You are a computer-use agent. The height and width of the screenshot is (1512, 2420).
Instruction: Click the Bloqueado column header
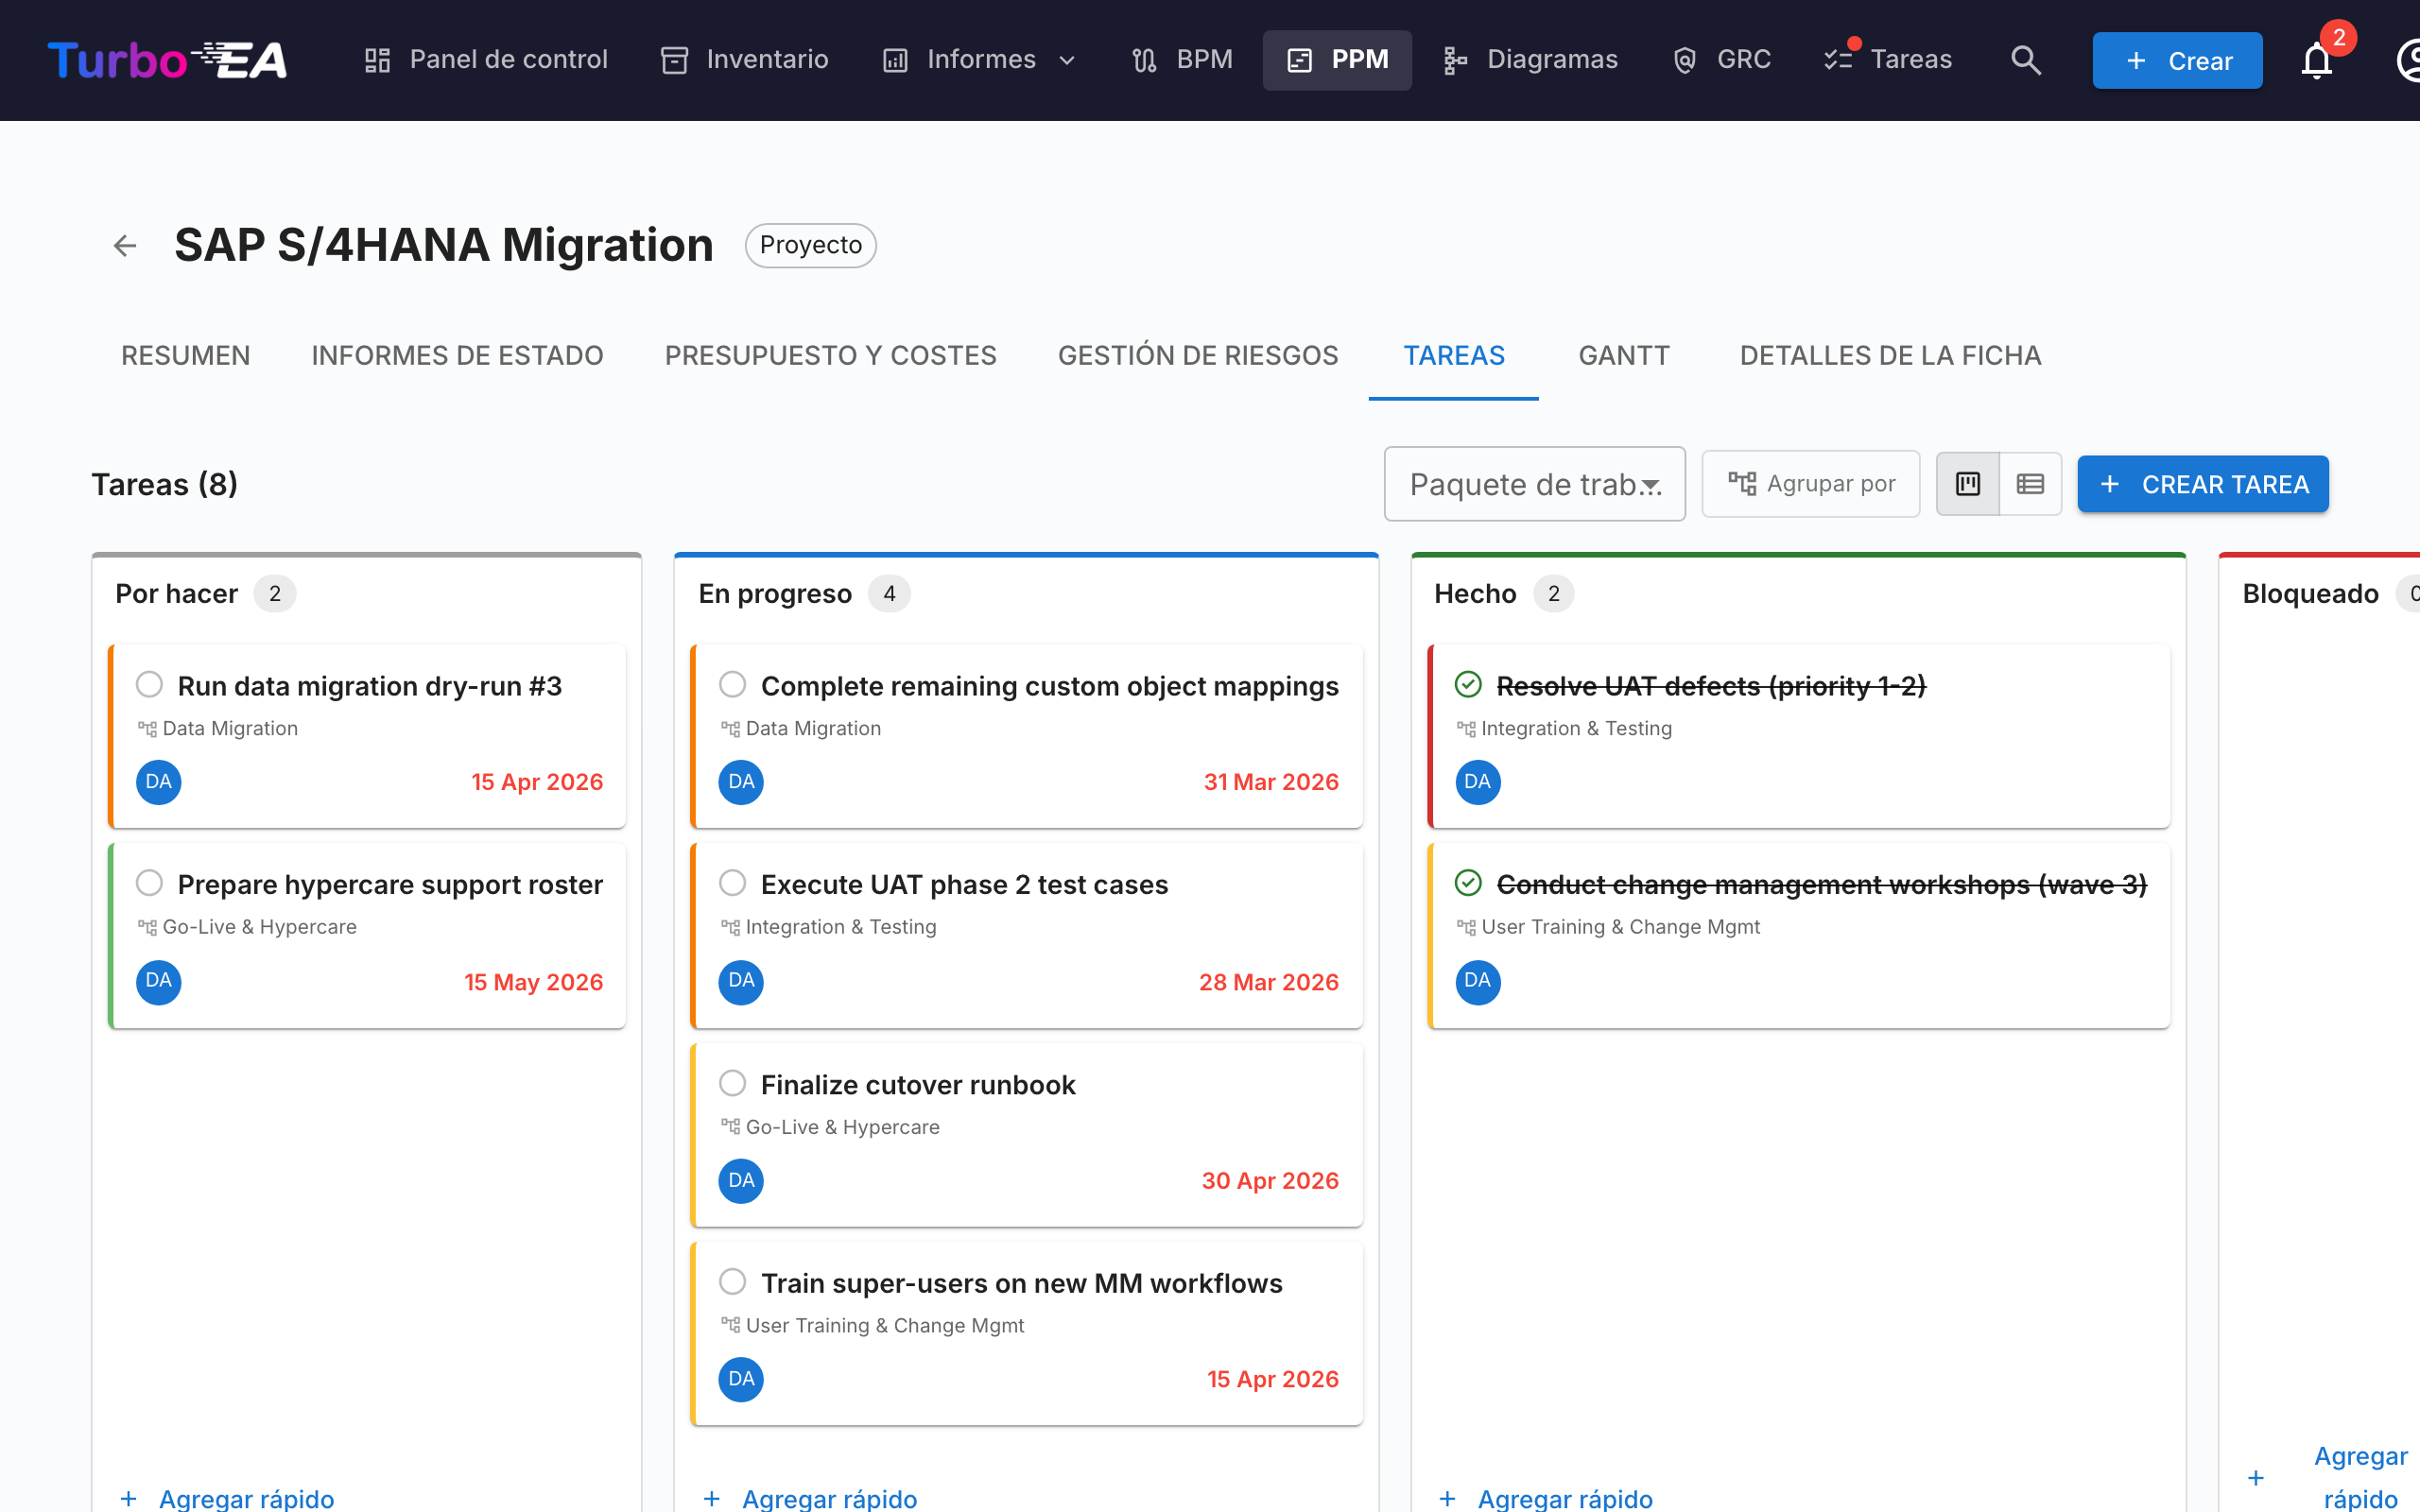point(2310,594)
